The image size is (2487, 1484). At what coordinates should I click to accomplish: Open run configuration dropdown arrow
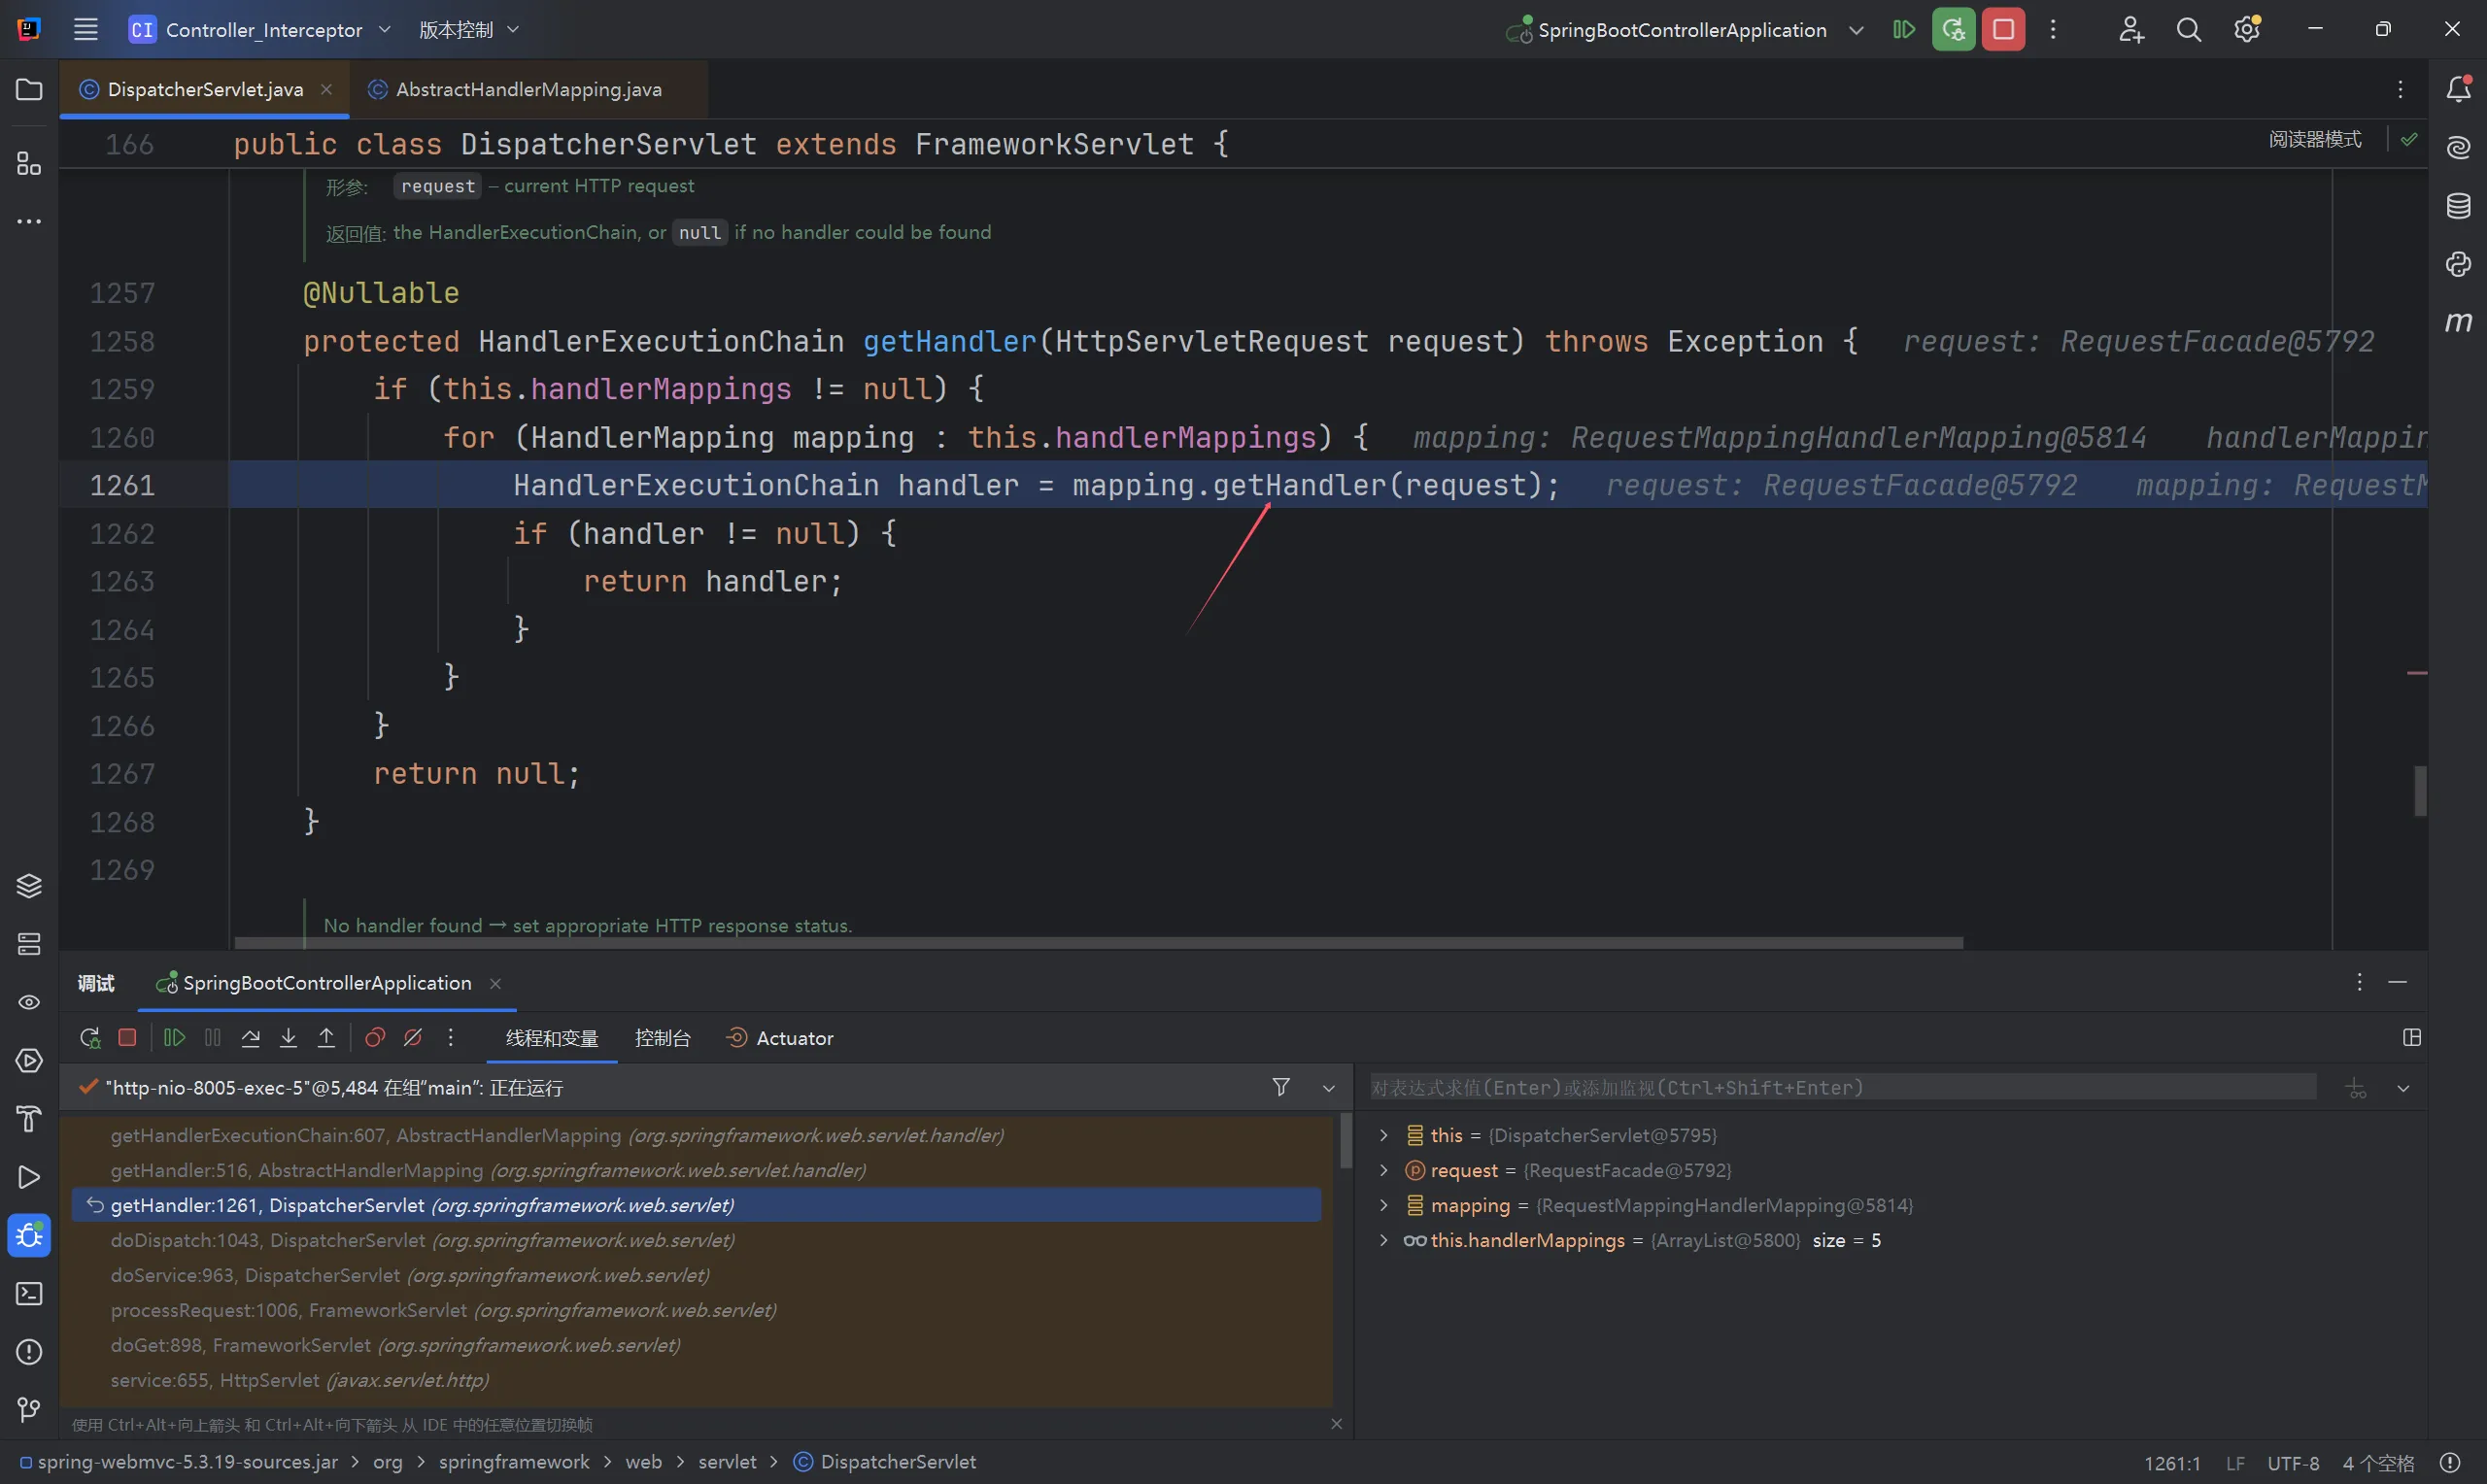click(1856, 30)
